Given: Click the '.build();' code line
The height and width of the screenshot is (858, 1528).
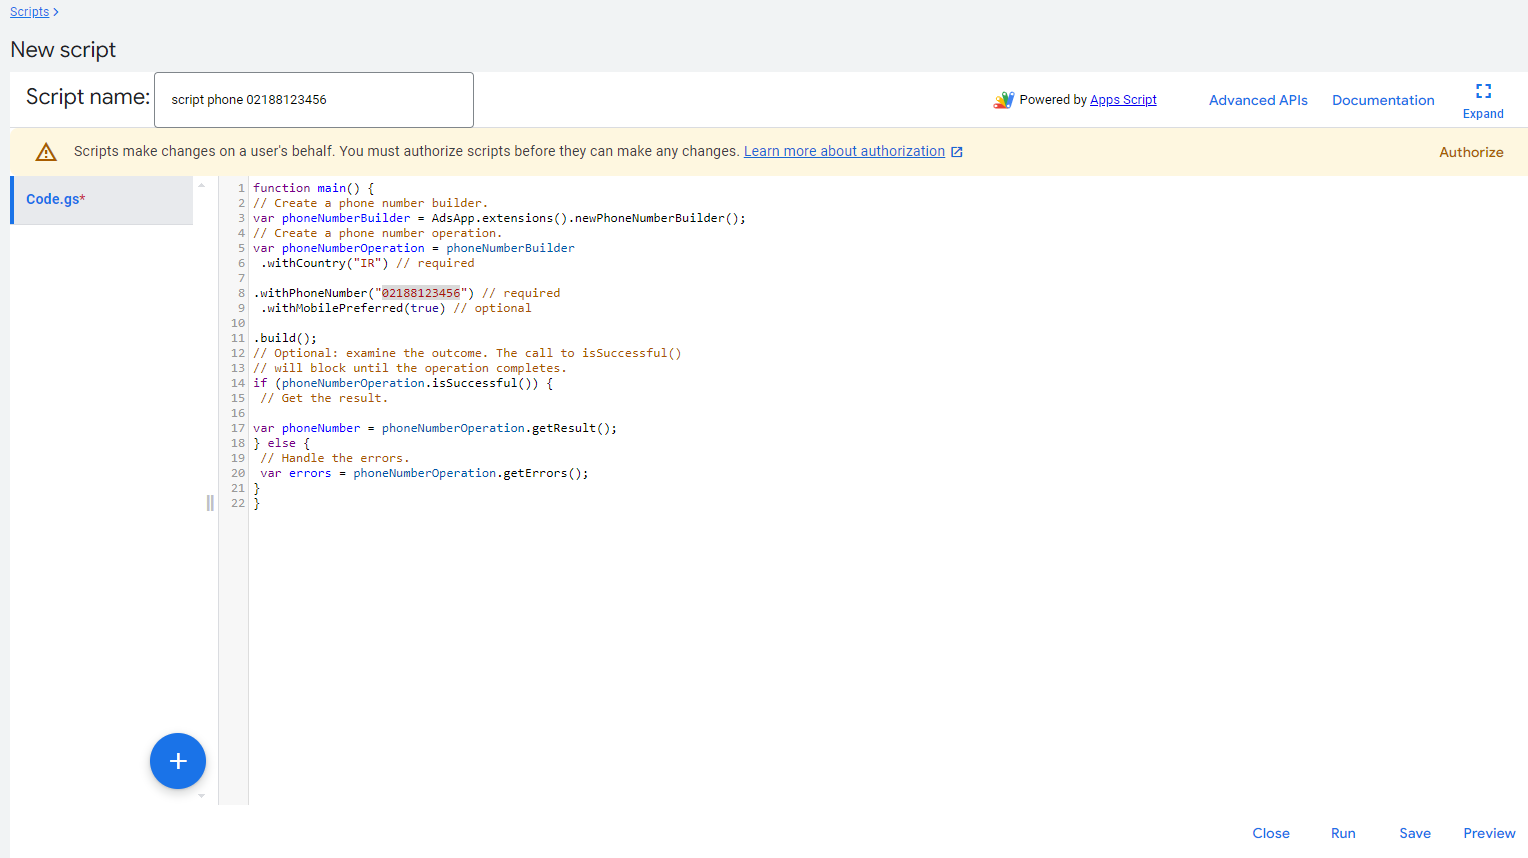Looking at the screenshot, I should (x=285, y=338).
